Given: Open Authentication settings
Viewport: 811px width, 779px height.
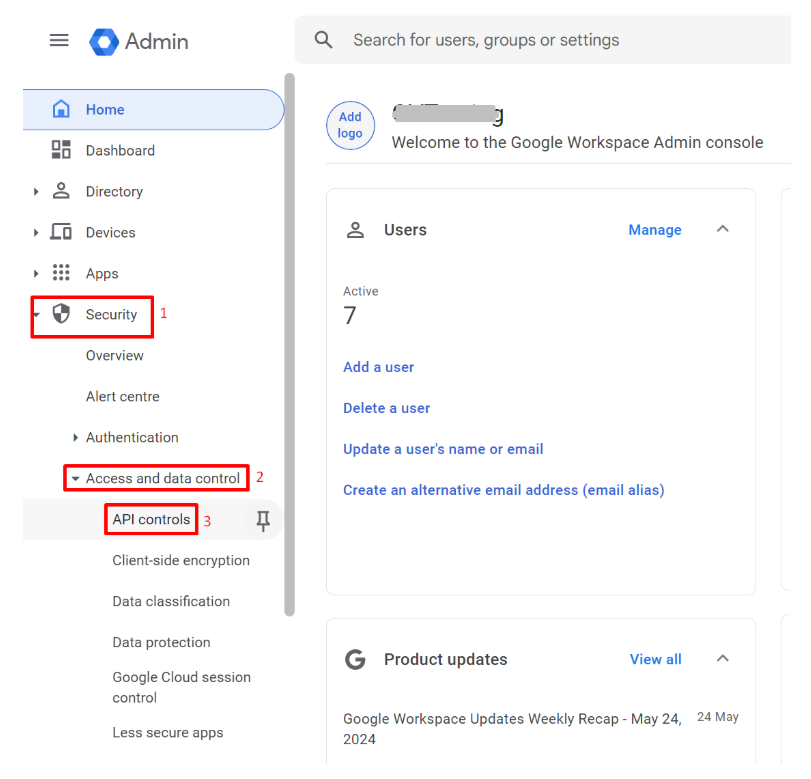Looking at the screenshot, I should [132, 437].
